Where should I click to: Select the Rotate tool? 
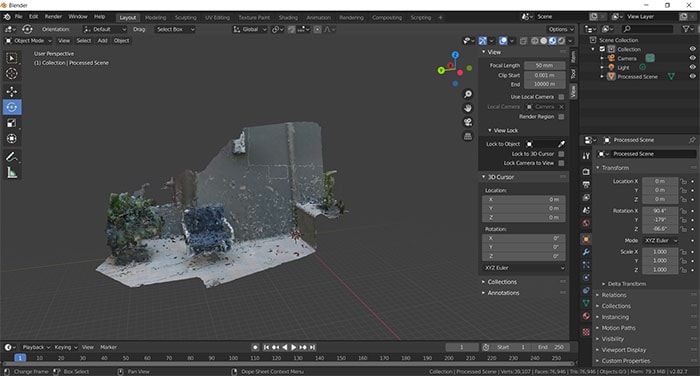click(12, 107)
